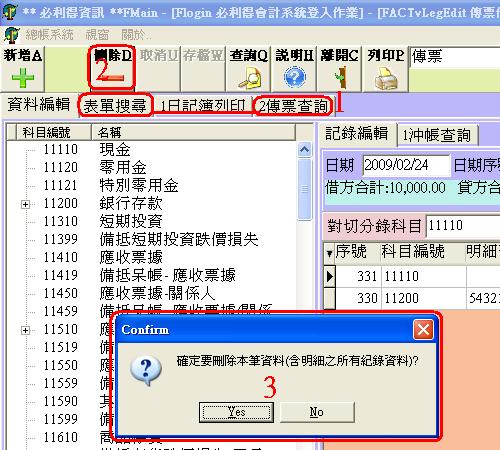The image size is (500, 450).
Task: Click the 序號 column sort arrow
Action: (329, 253)
